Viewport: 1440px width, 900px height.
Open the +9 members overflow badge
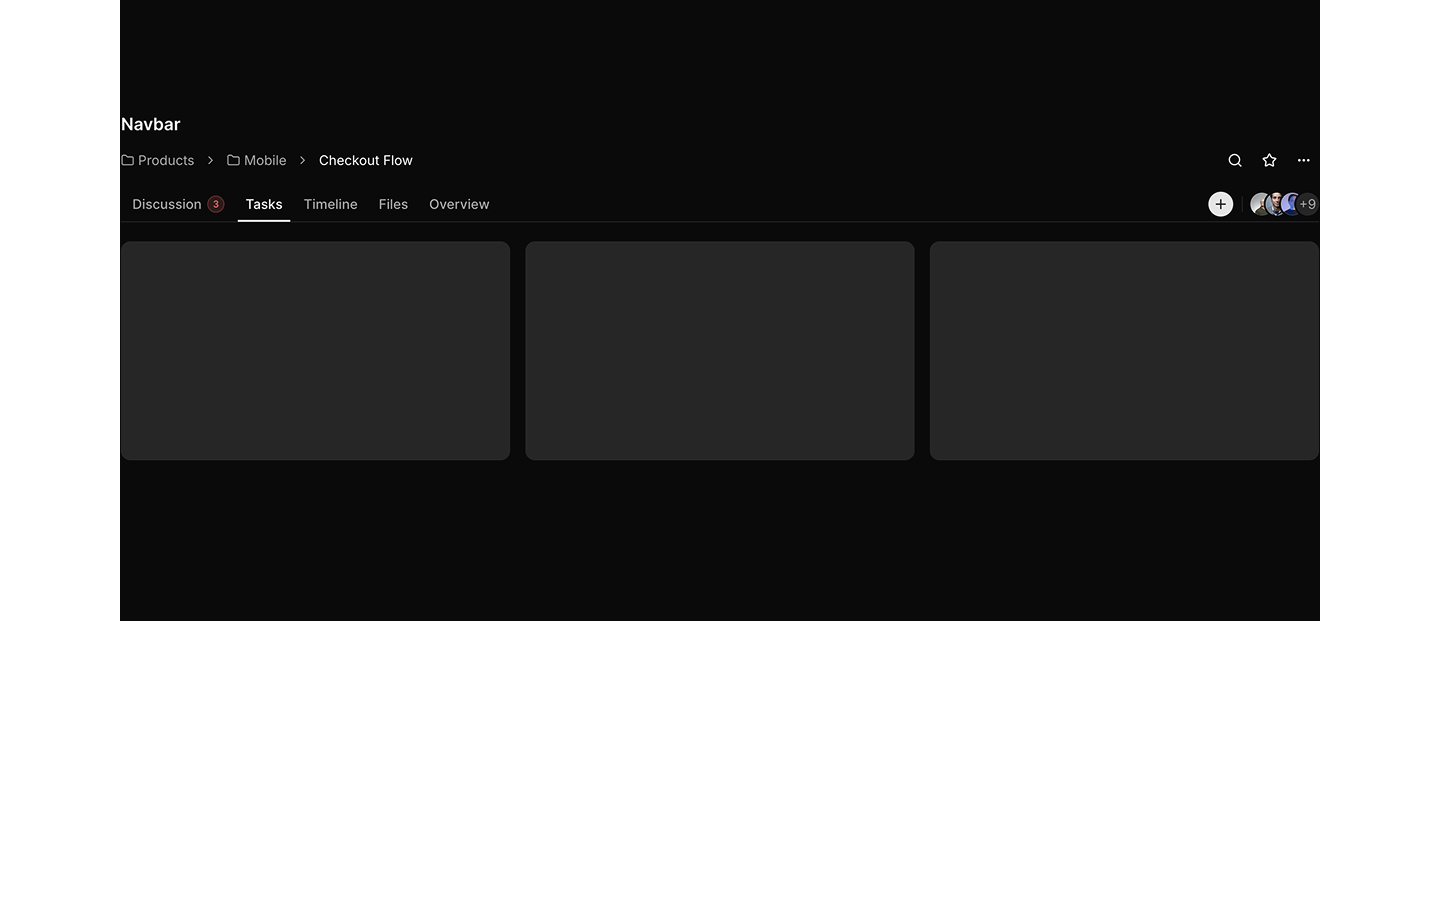tap(1308, 204)
